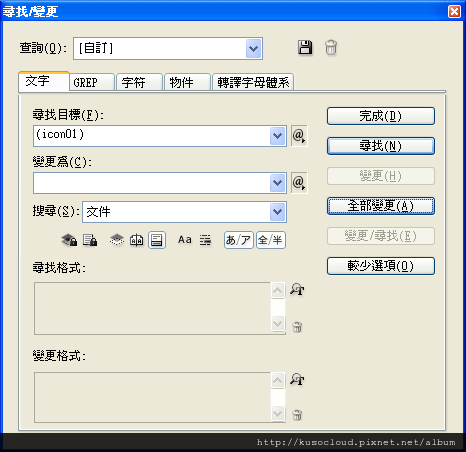Click the save query floppy disk icon
The width and height of the screenshot is (466, 452).
[x=305, y=47]
